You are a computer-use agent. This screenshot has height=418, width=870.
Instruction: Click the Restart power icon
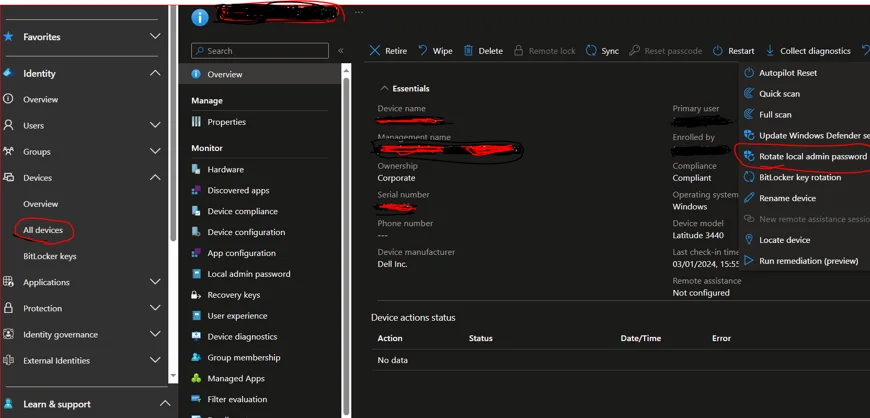pos(718,51)
